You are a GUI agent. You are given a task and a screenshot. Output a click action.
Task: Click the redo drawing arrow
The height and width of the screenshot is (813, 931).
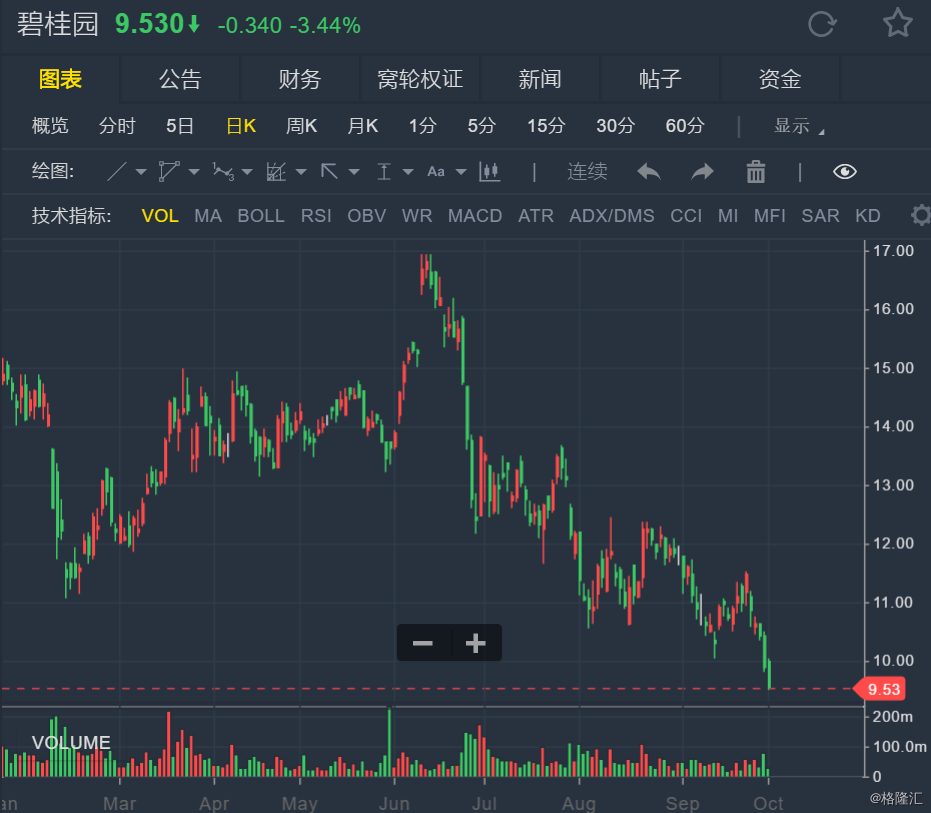coord(701,172)
